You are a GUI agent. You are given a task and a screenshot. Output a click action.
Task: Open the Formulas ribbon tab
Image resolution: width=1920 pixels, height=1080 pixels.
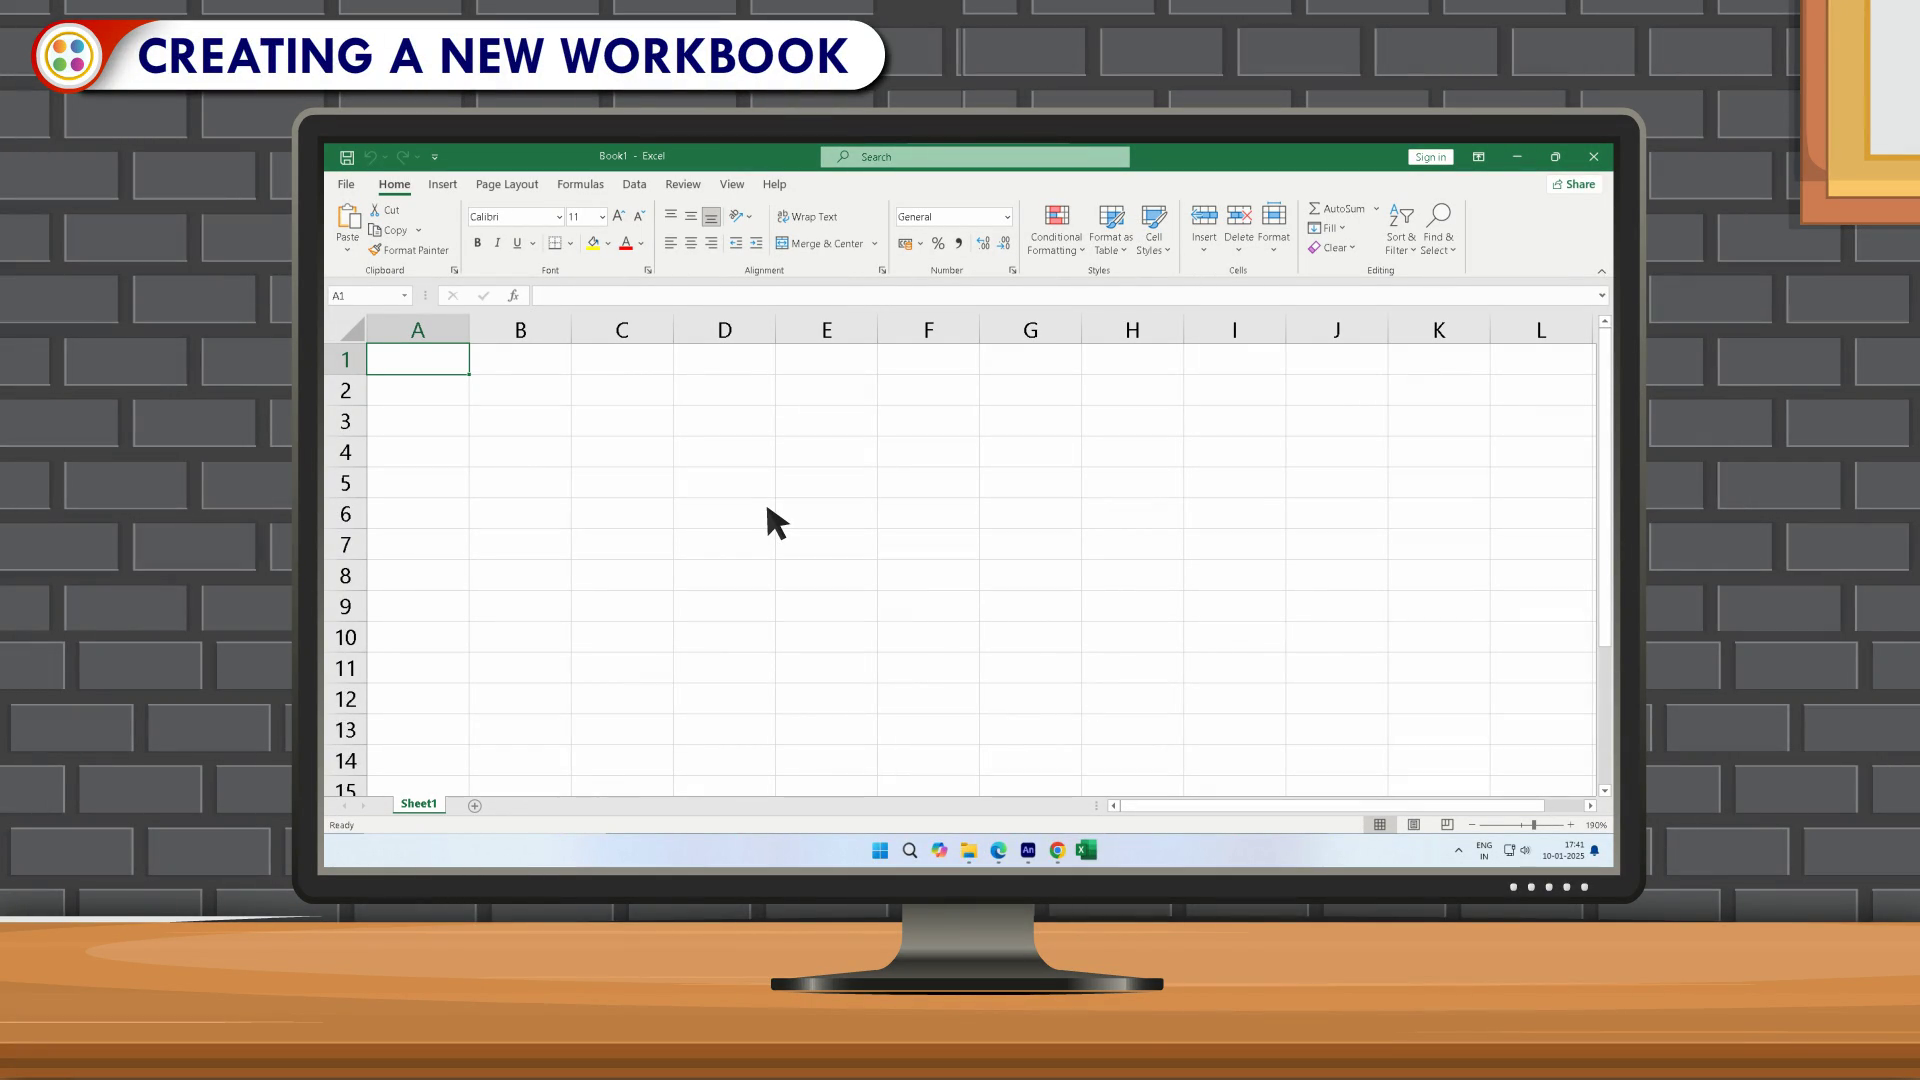[580, 185]
